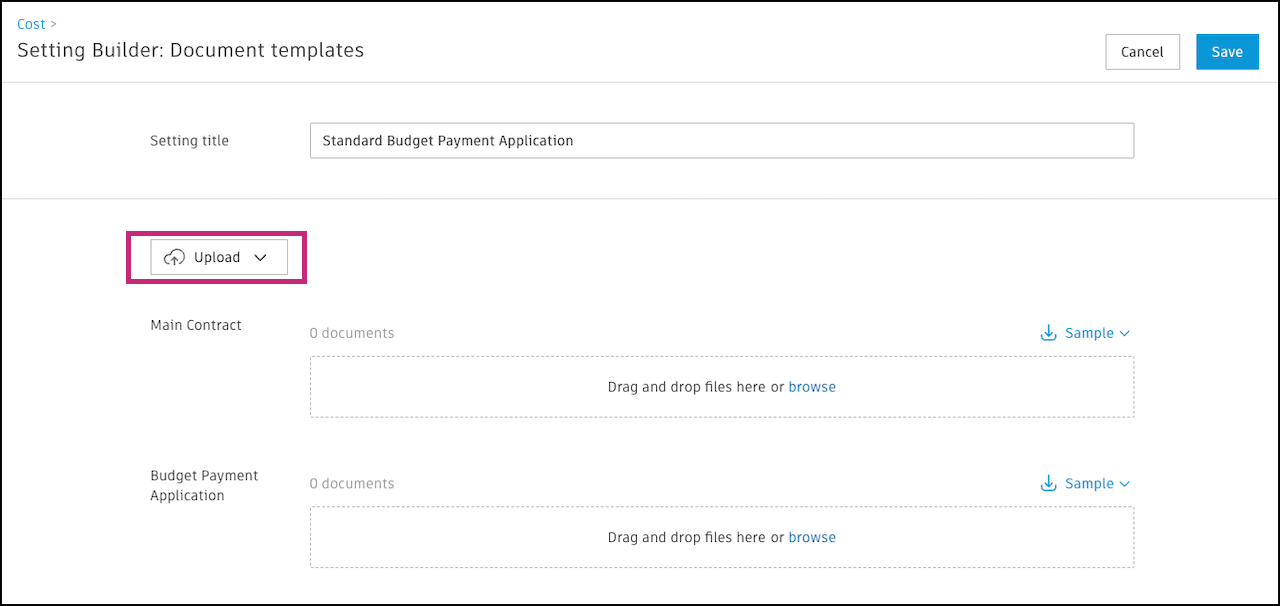The image size is (1280, 606).
Task: Save the document template setting
Action: [1227, 52]
